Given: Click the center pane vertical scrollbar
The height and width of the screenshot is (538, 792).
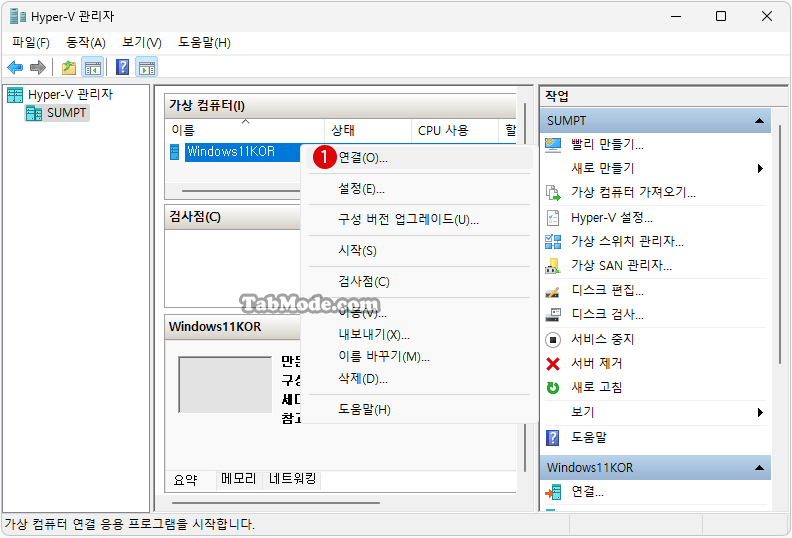Looking at the screenshot, I should coord(525,288).
